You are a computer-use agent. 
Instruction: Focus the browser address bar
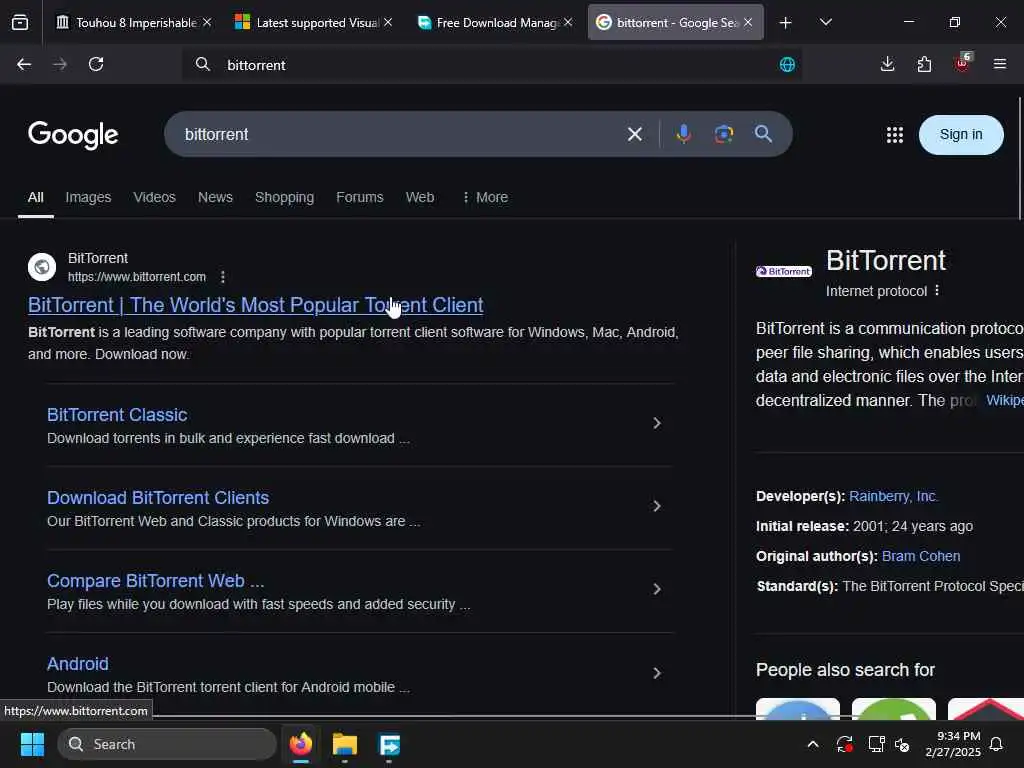(491, 65)
